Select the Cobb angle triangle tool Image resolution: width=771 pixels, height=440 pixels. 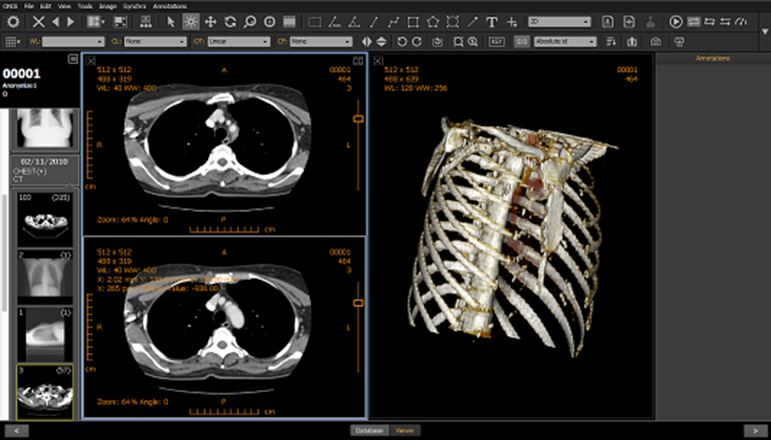pyautogui.click(x=354, y=22)
